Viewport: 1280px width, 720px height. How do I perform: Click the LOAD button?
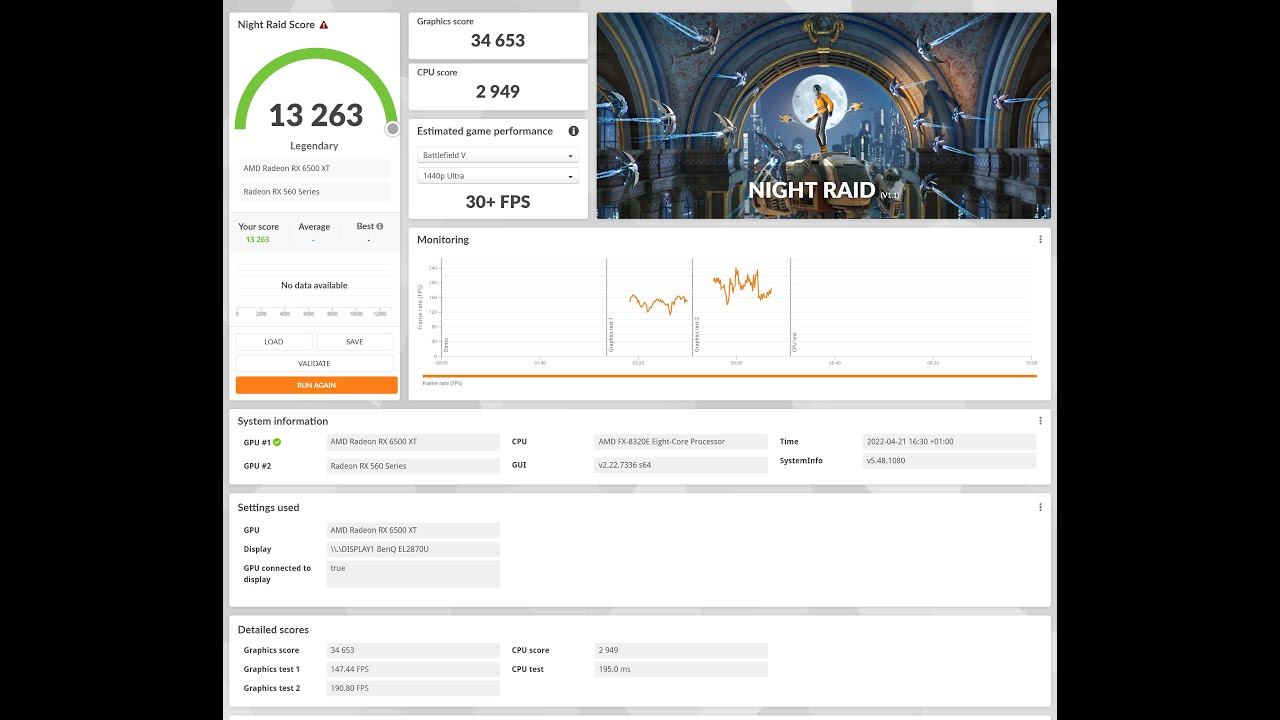point(274,342)
